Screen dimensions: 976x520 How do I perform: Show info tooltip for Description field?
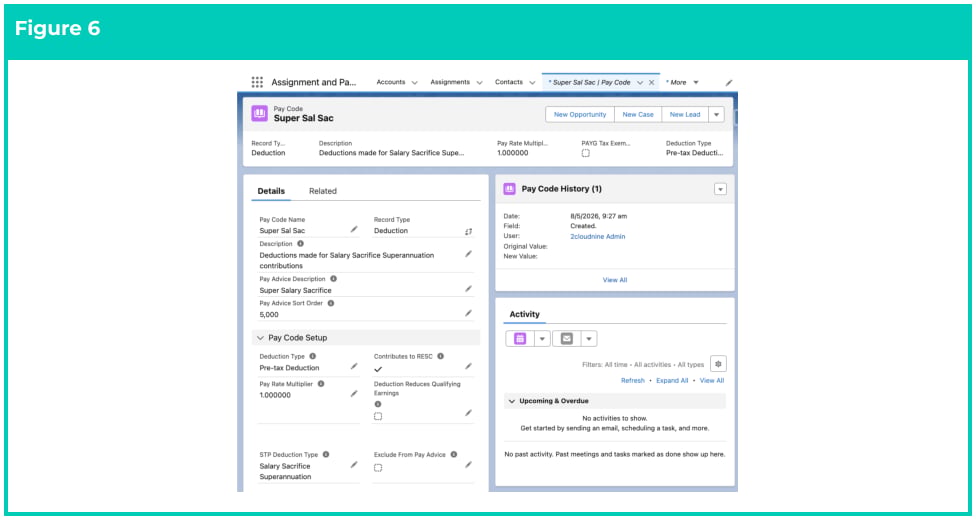[x=301, y=243]
